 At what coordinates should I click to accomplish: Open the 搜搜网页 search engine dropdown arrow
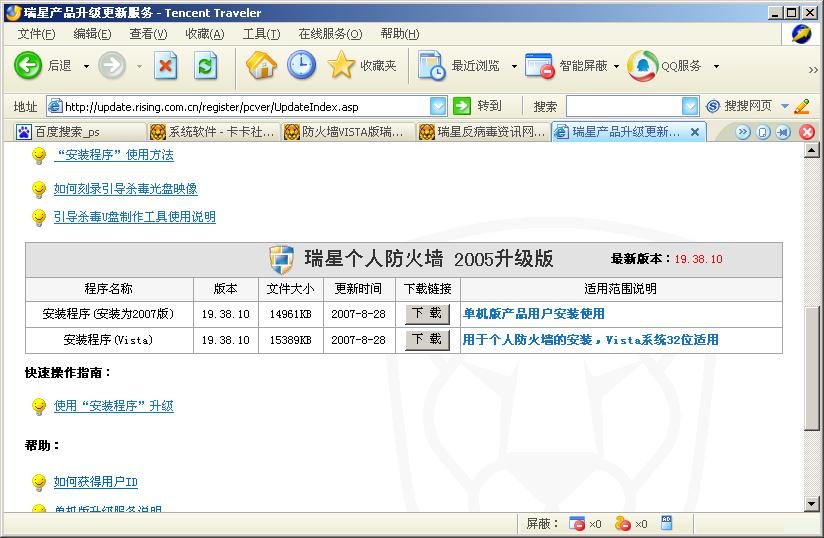click(x=785, y=106)
